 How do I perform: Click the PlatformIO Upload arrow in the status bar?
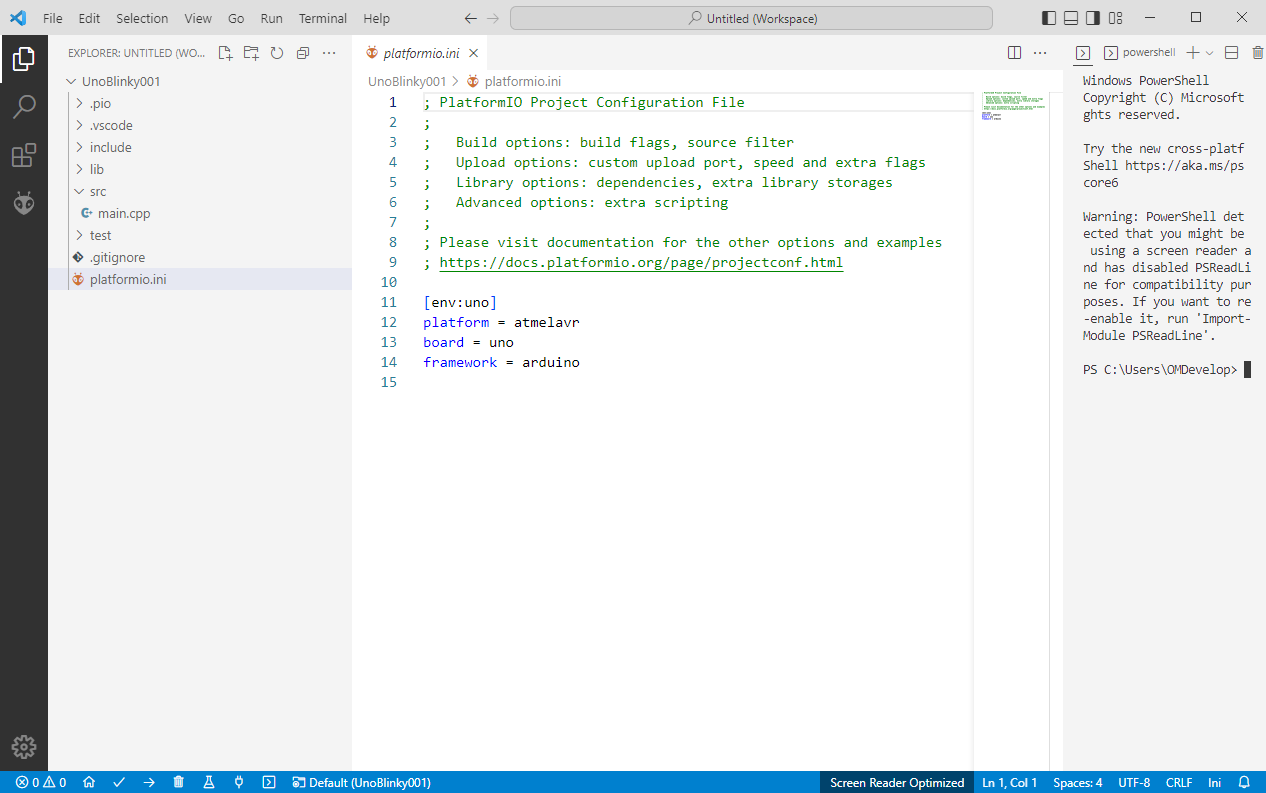click(149, 783)
